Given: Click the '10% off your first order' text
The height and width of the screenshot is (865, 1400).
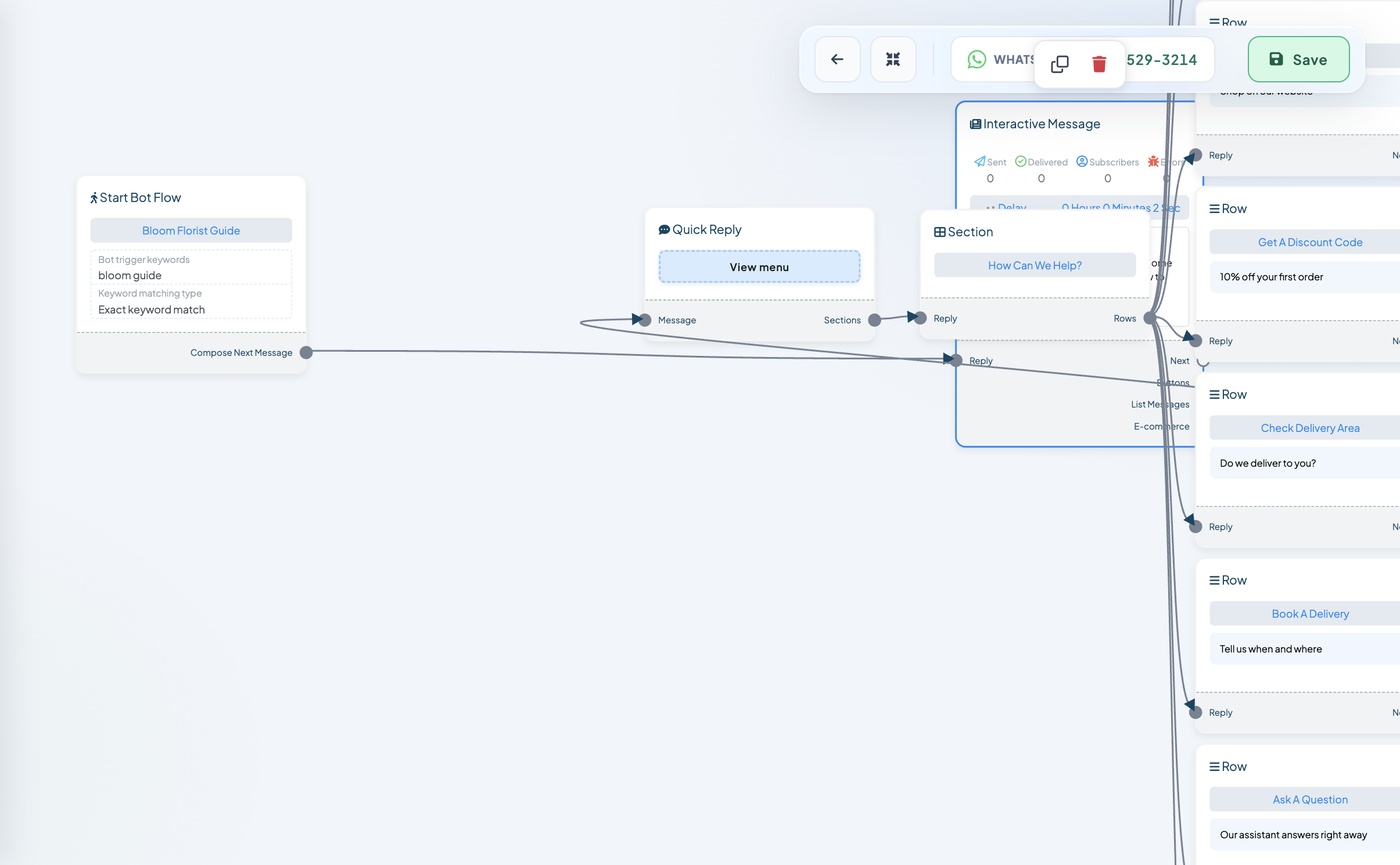Looking at the screenshot, I should (1271, 277).
